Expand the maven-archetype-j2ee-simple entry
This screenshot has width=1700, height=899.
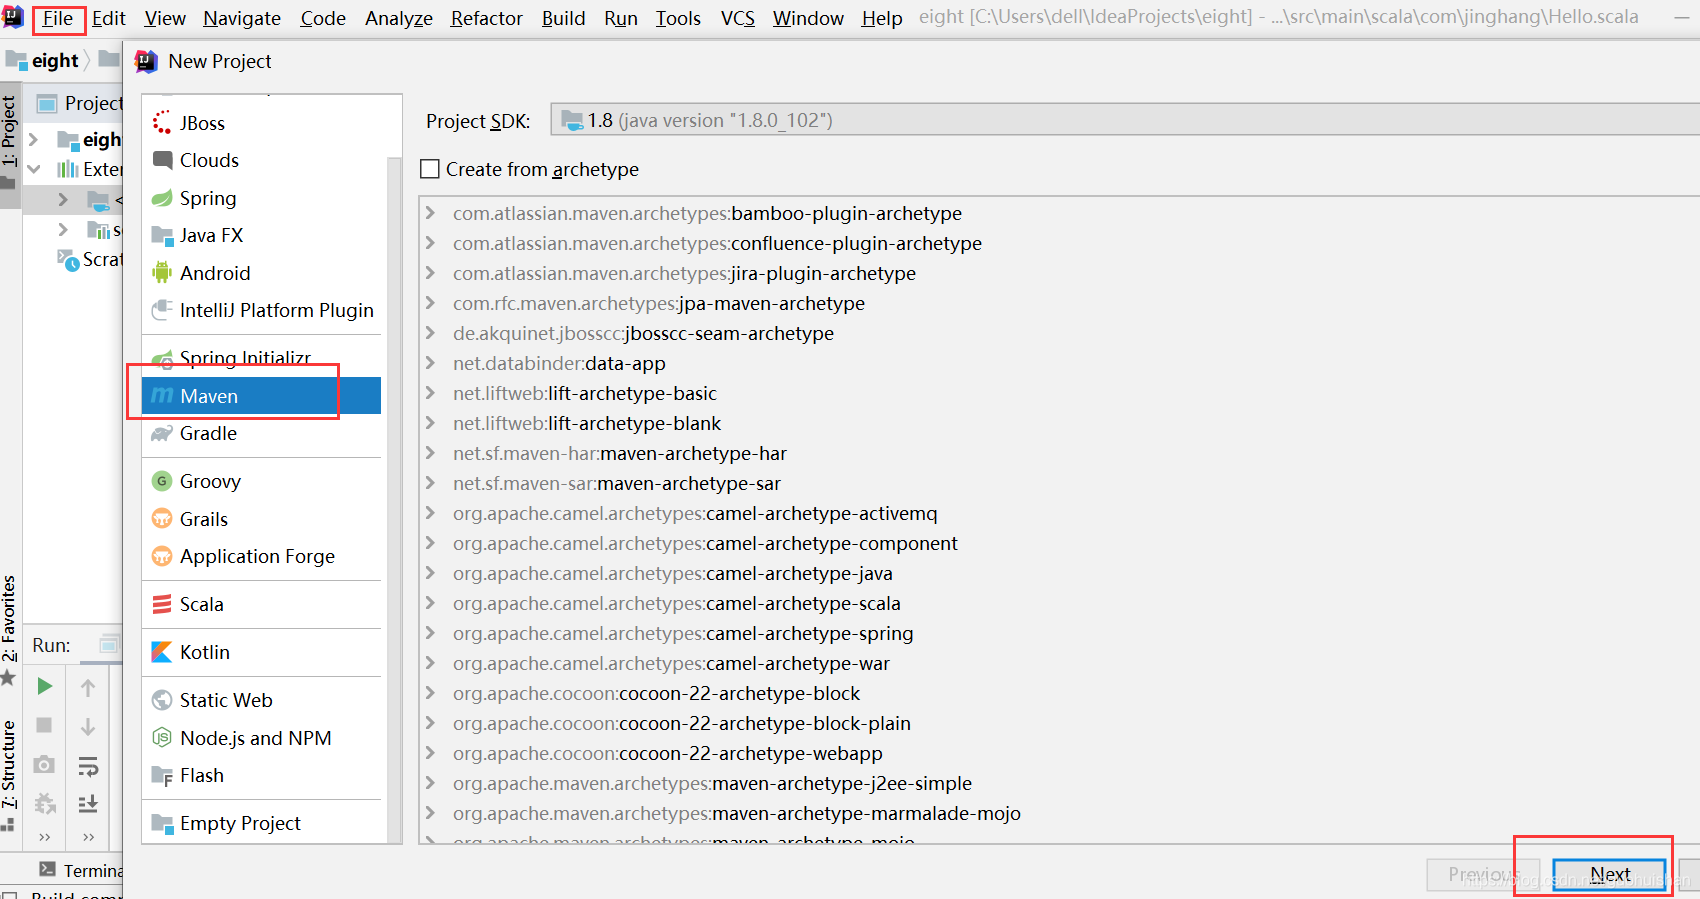tap(430, 783)
